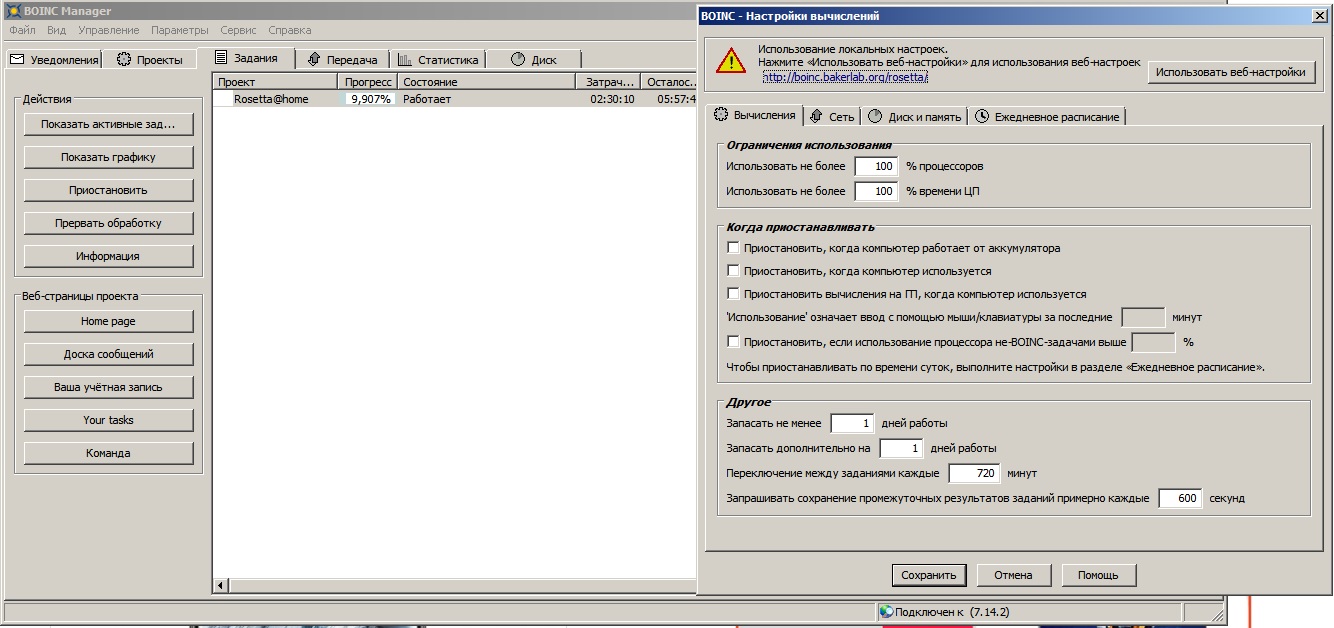Click the Отмена button
Image resolution: width=1334 pixels, height=628 pixels.
click(1014, 575)
